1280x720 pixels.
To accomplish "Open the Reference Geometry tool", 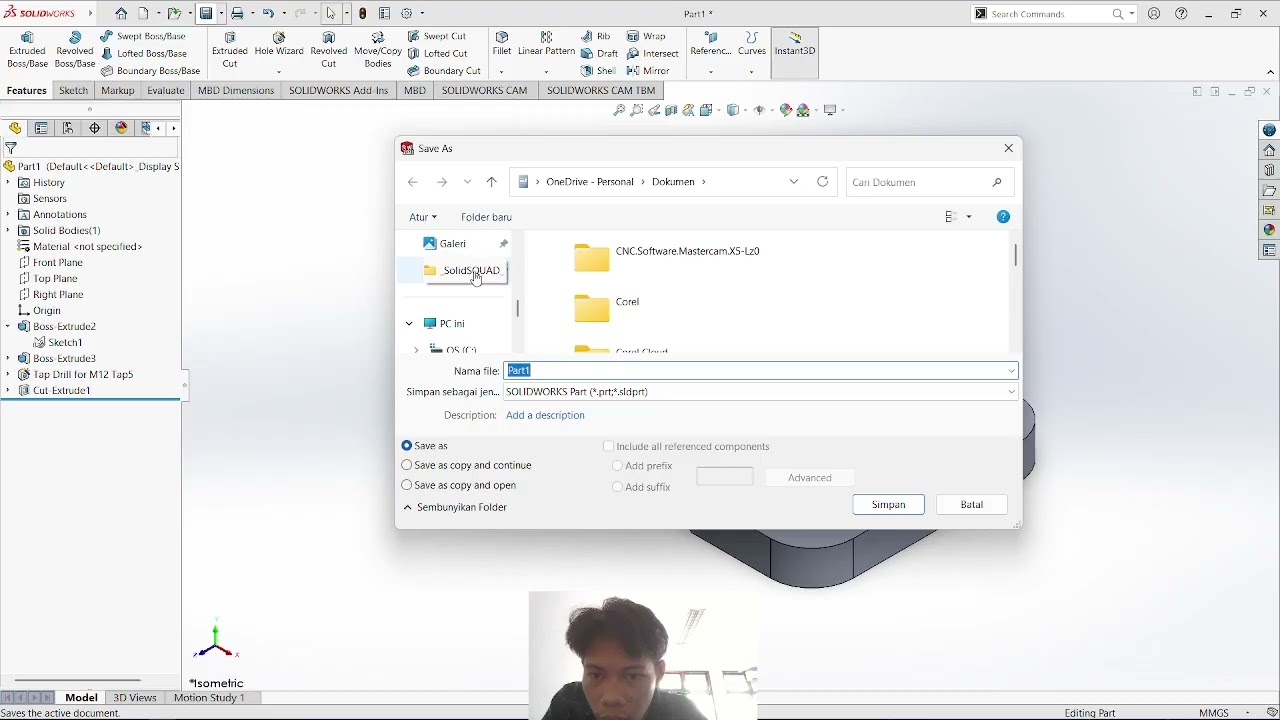I will tap(711, 45).
